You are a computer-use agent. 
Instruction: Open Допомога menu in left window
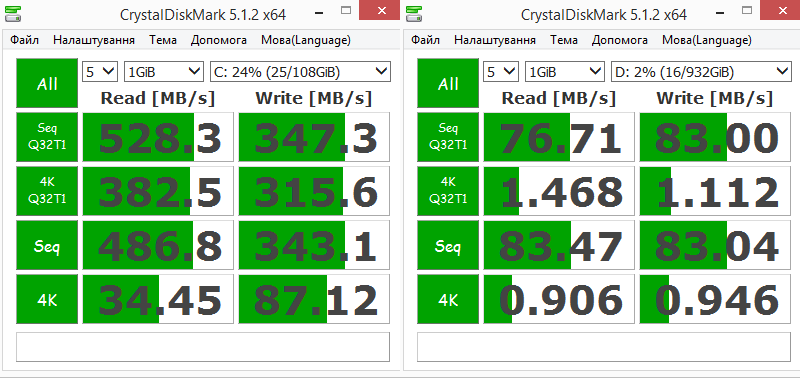pyautogui.click(x=219, y=40)
